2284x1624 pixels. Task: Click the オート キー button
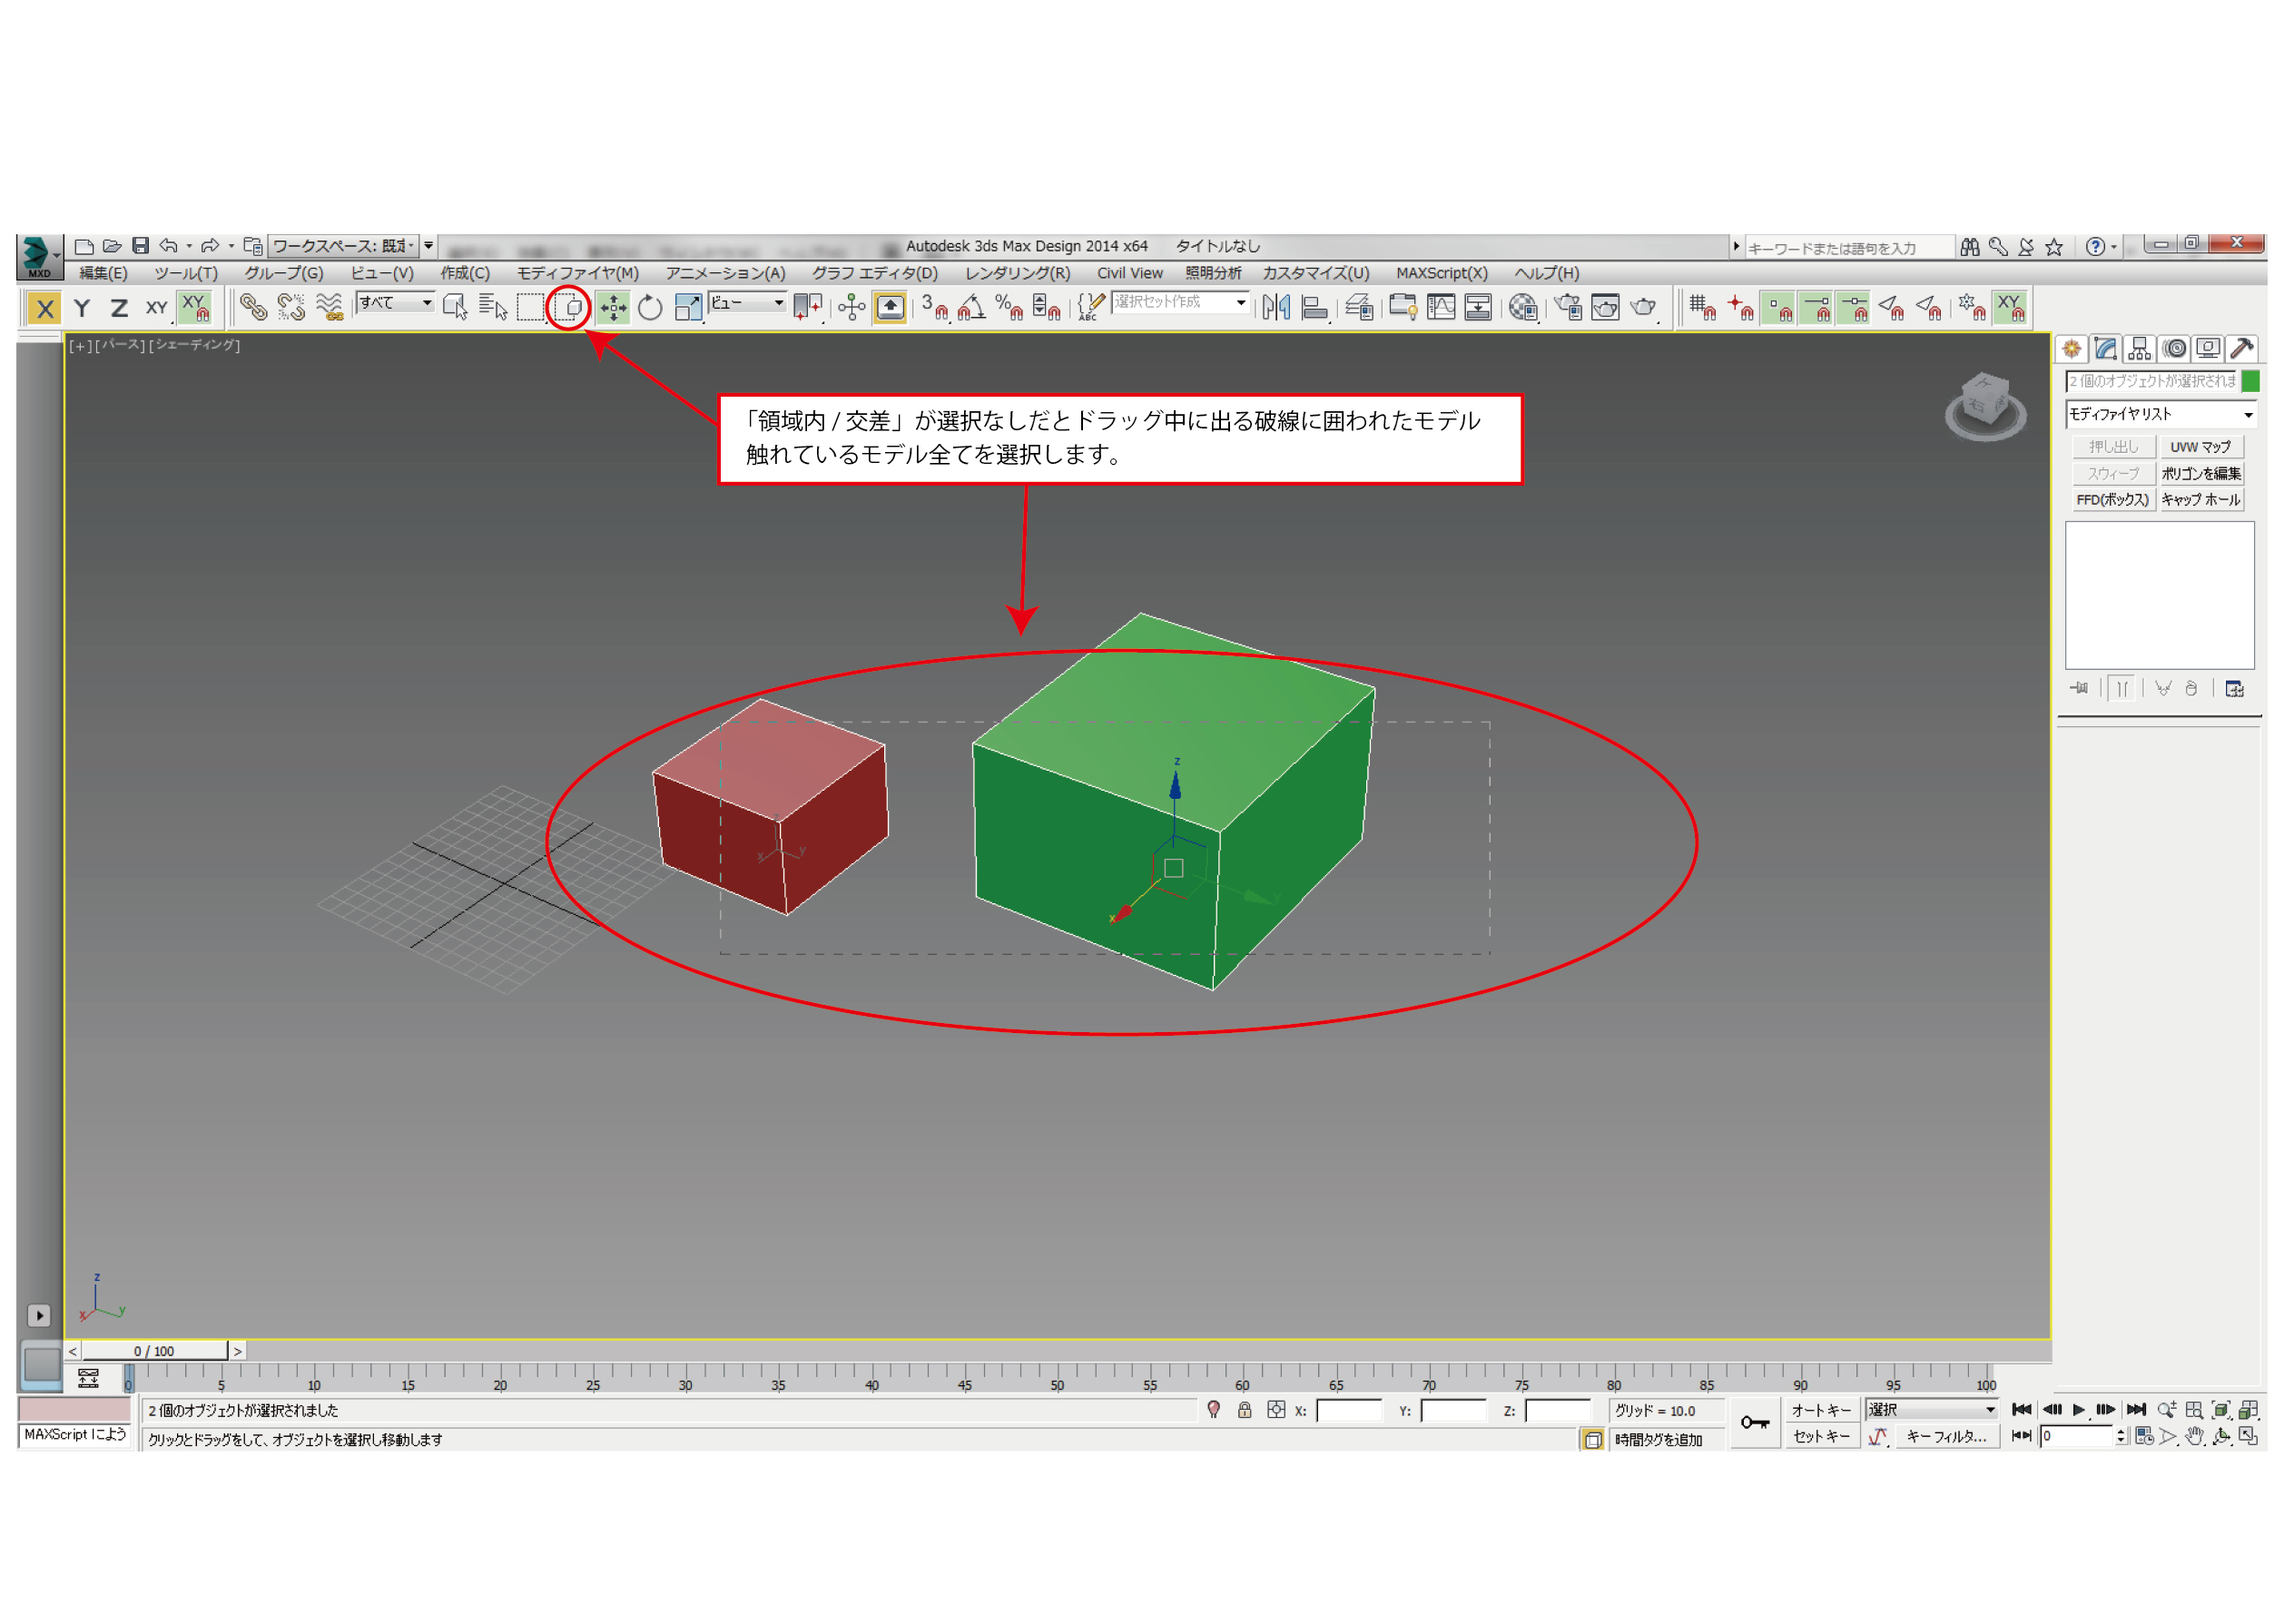[1820, 1410]
